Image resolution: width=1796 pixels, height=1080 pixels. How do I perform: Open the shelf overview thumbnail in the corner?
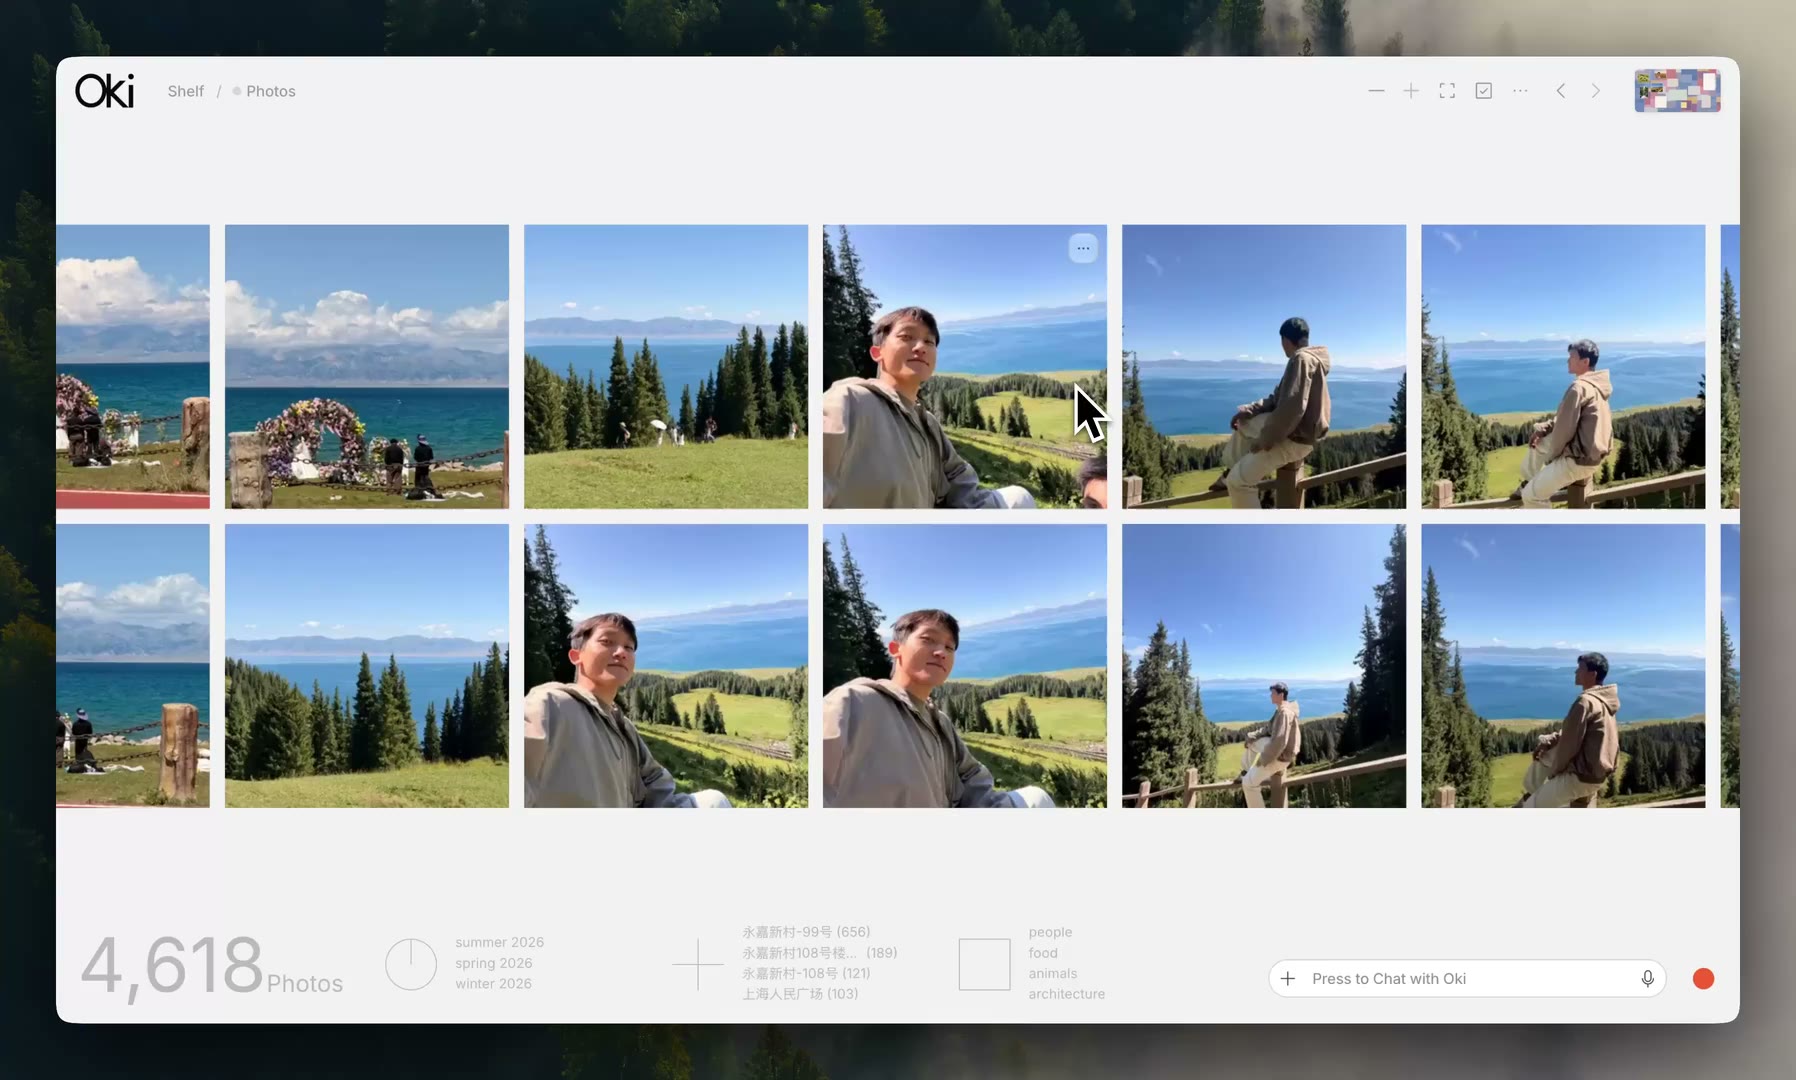1677,91
